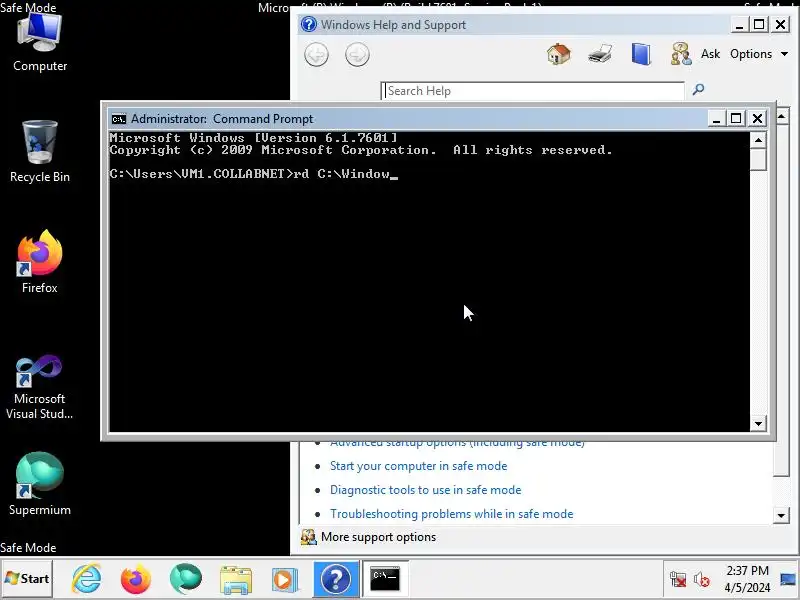Minimize Windows Help and Support window

[x=739, y=24]
